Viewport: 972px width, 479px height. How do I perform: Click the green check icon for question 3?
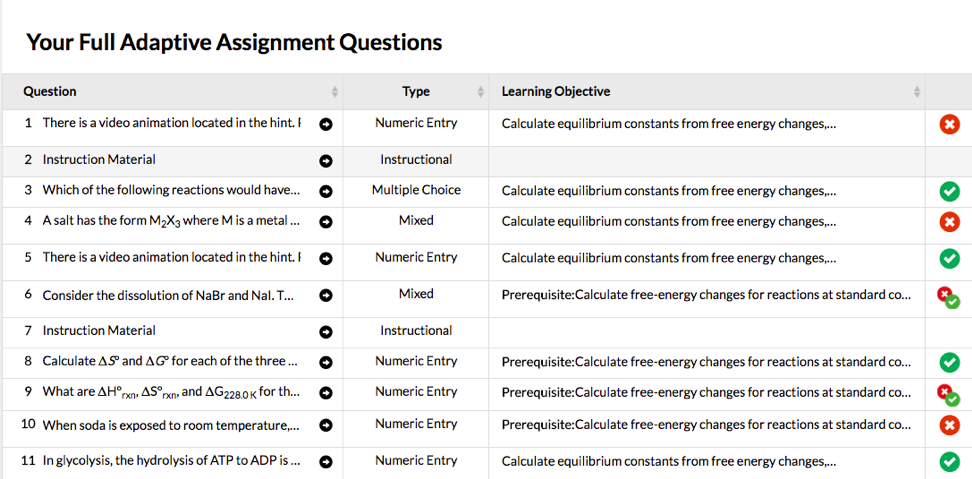click(x=949, y=191)
